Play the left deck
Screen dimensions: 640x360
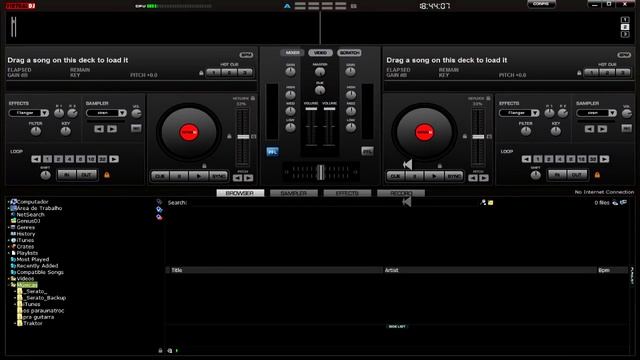point(198,176)
